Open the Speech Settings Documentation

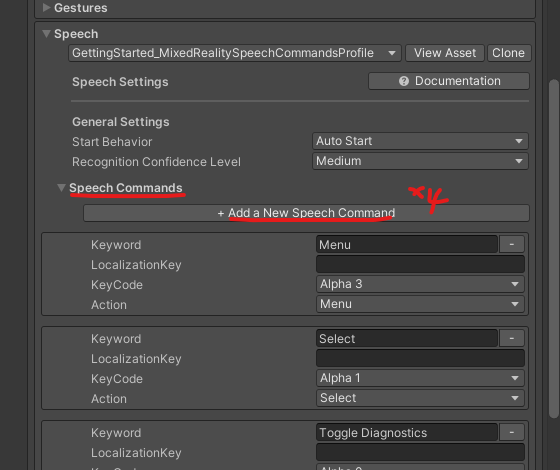pyautogui.click(x=449, y=81)
